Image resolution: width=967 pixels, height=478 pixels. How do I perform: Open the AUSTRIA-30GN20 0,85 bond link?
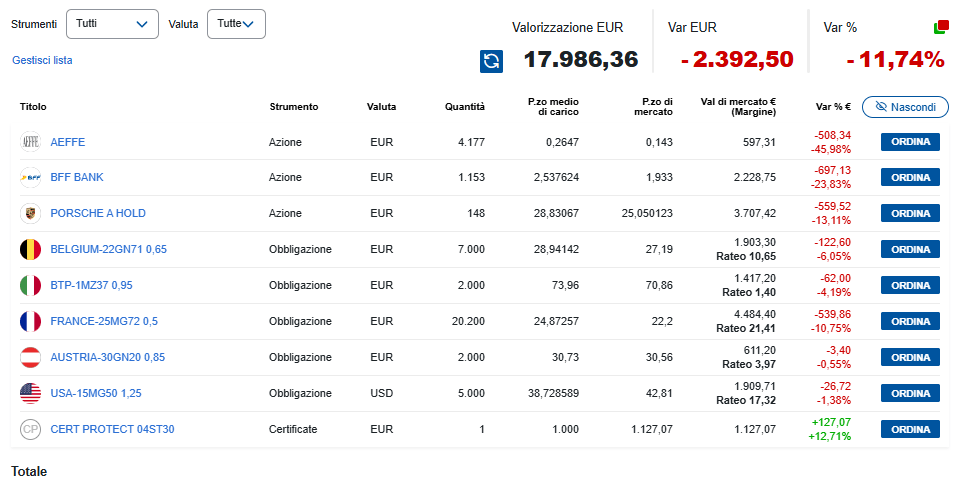click(108, 357)
